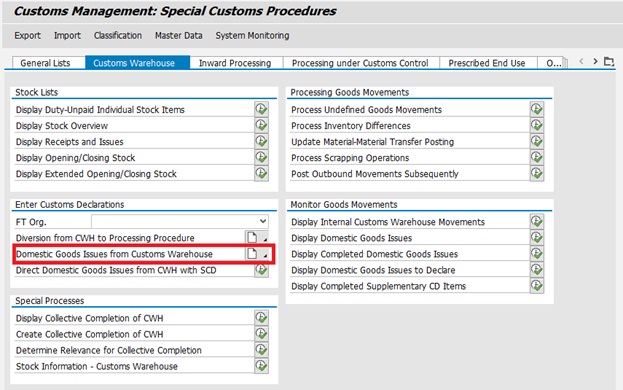The image size is (623, 390).
Task: Open the Classification menu
Action: pyautogui.click(x=118, y=35)
